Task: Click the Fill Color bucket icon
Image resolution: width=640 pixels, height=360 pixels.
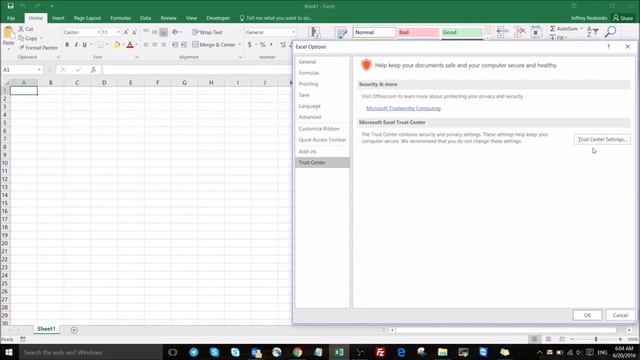Action: 117,44
